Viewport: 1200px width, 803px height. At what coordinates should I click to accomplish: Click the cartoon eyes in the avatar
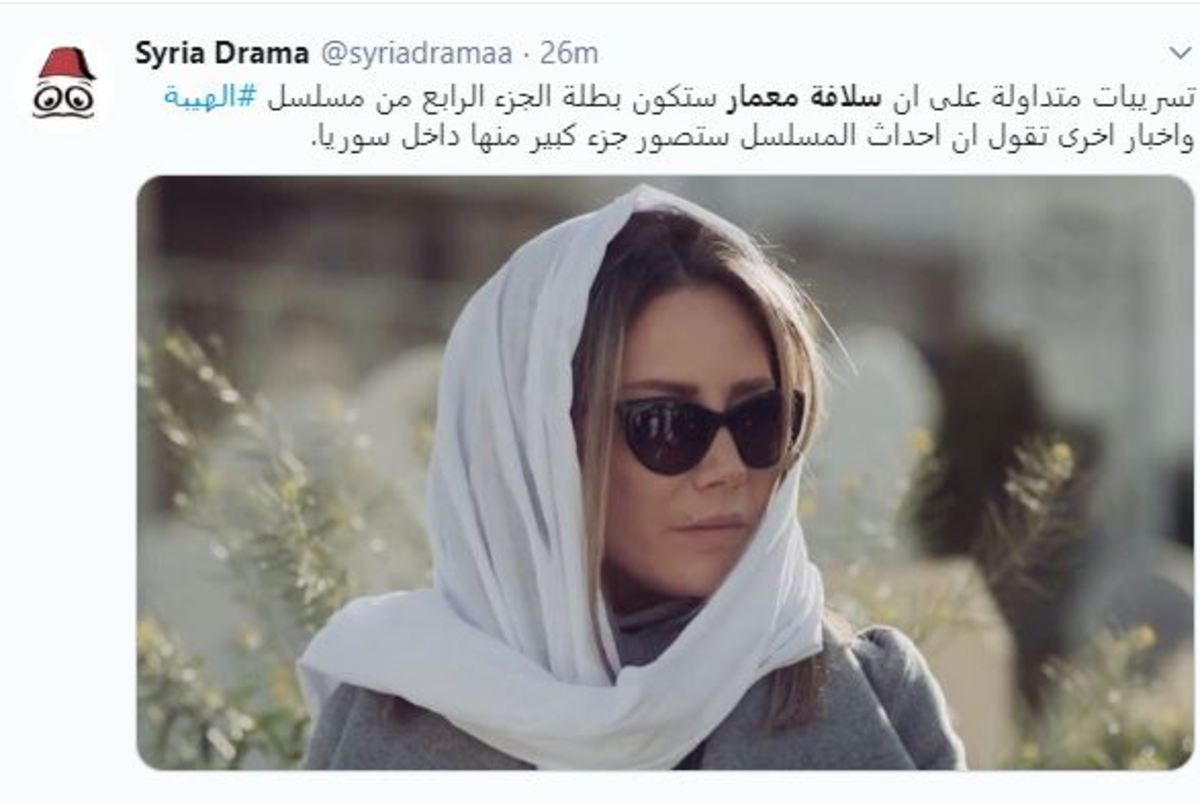click(x=64, y=98)
